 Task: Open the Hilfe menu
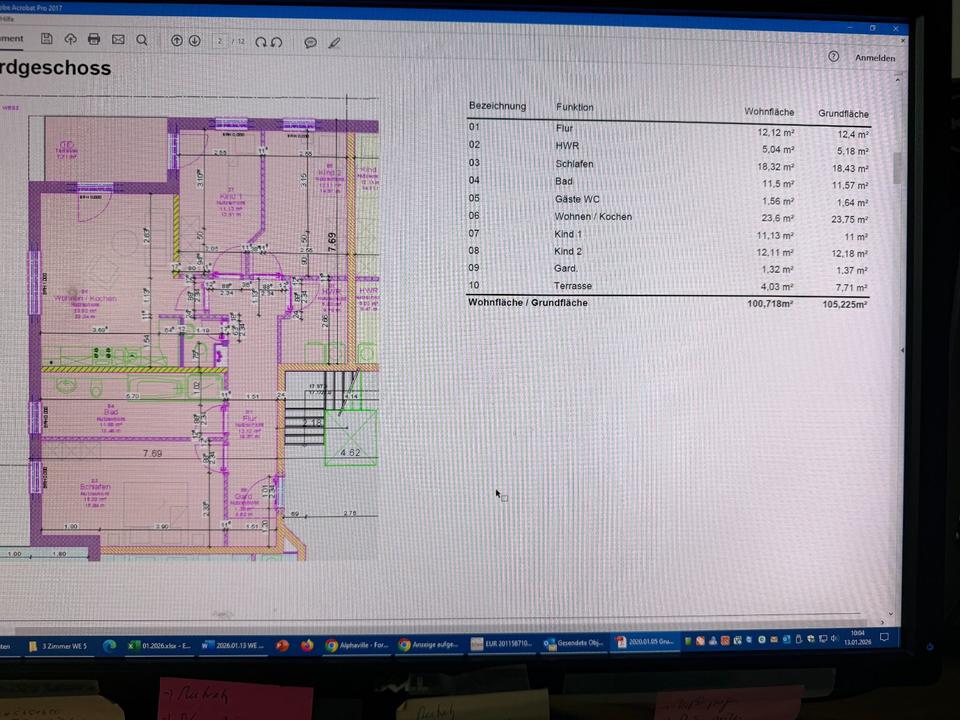click(8, 17)
